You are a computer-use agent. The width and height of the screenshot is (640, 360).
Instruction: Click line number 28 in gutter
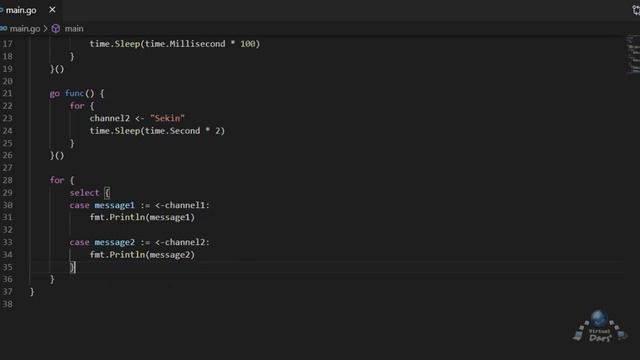pos(7,180)
